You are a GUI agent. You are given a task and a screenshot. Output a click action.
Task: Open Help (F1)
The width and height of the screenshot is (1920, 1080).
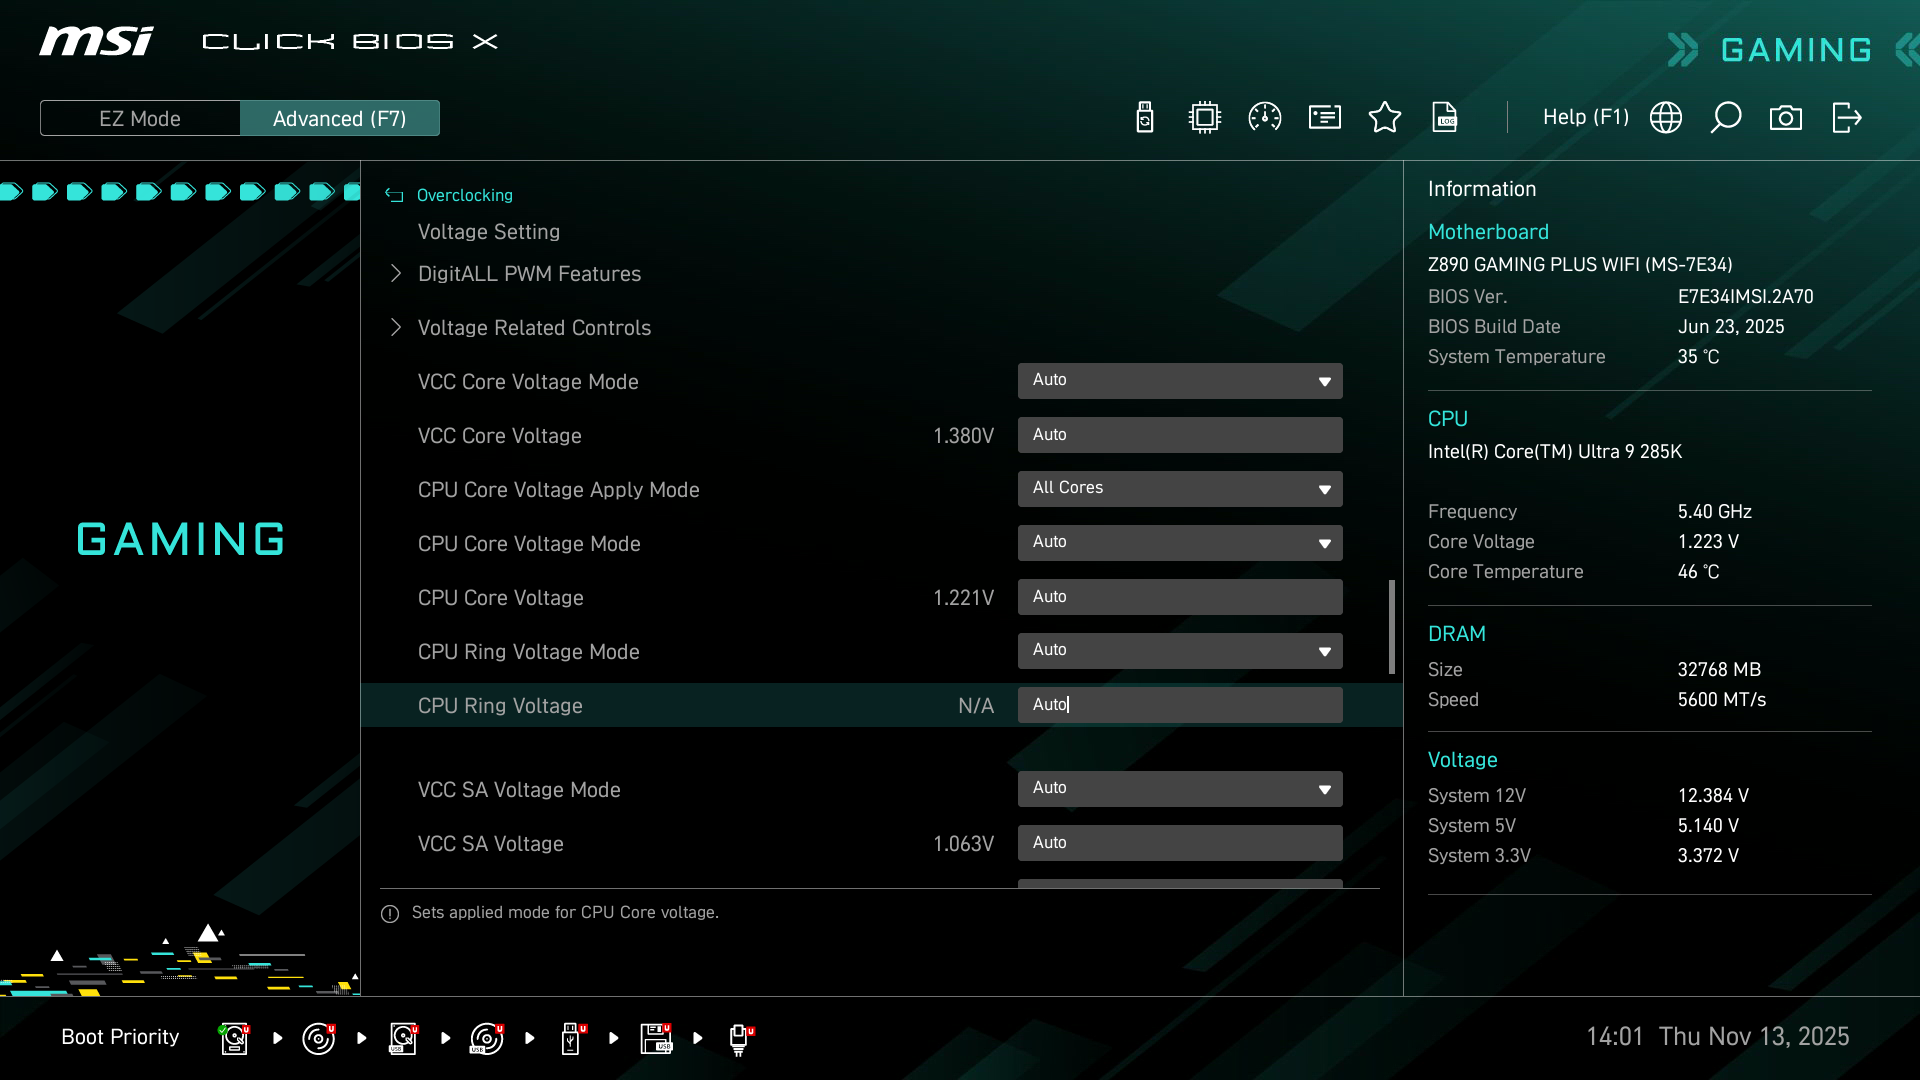[1585, 117]
